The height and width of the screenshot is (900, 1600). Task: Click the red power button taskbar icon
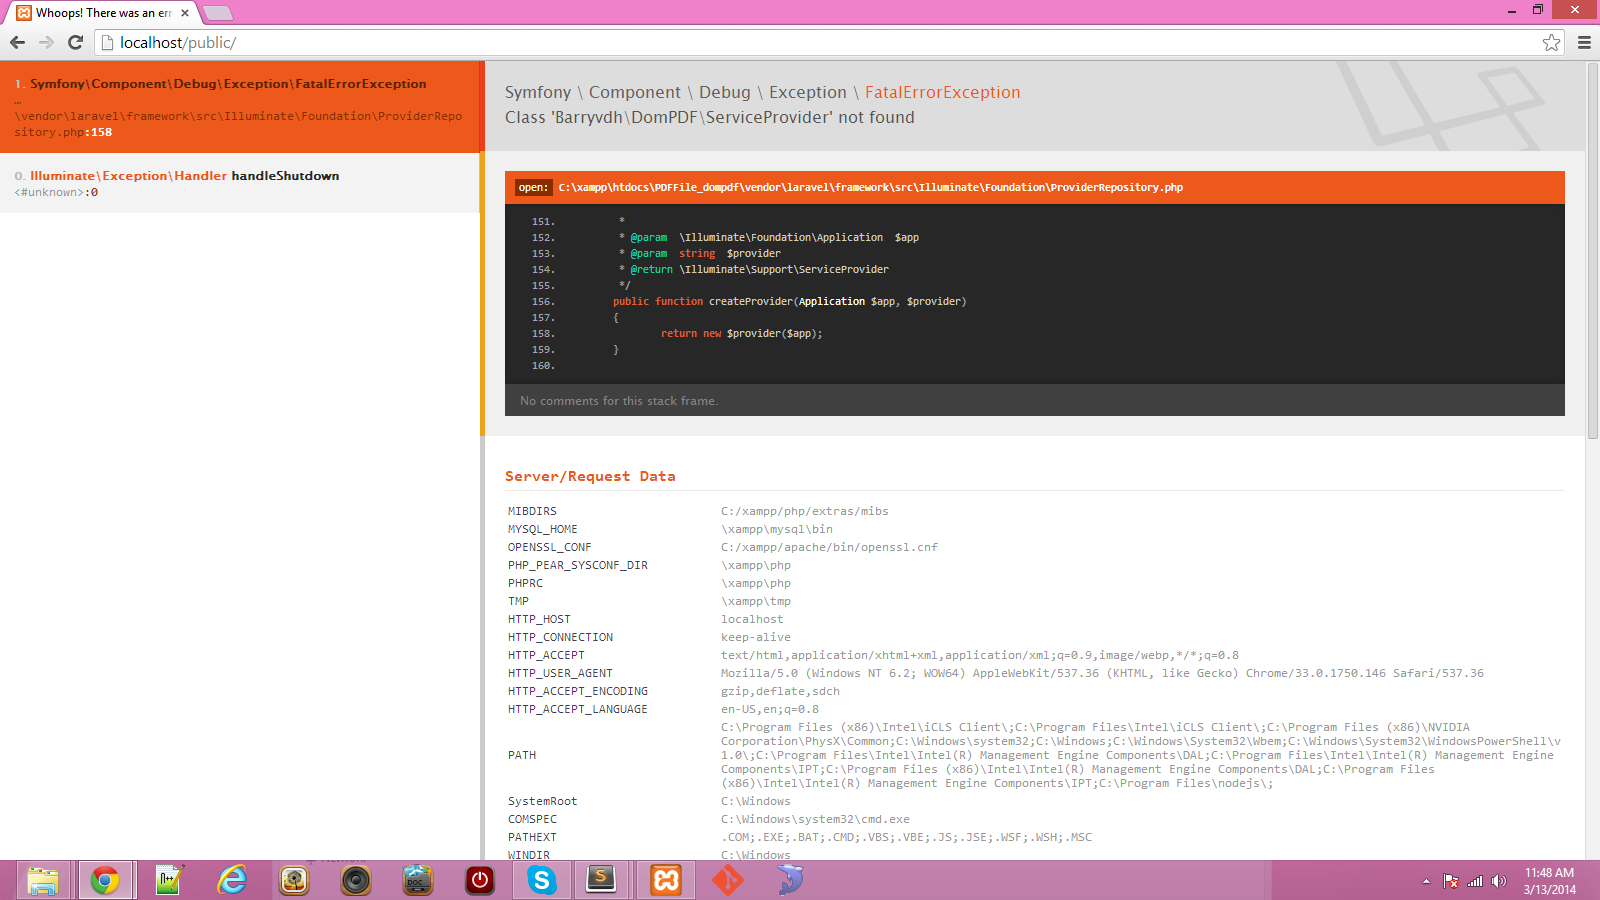[x=480, y=880]
